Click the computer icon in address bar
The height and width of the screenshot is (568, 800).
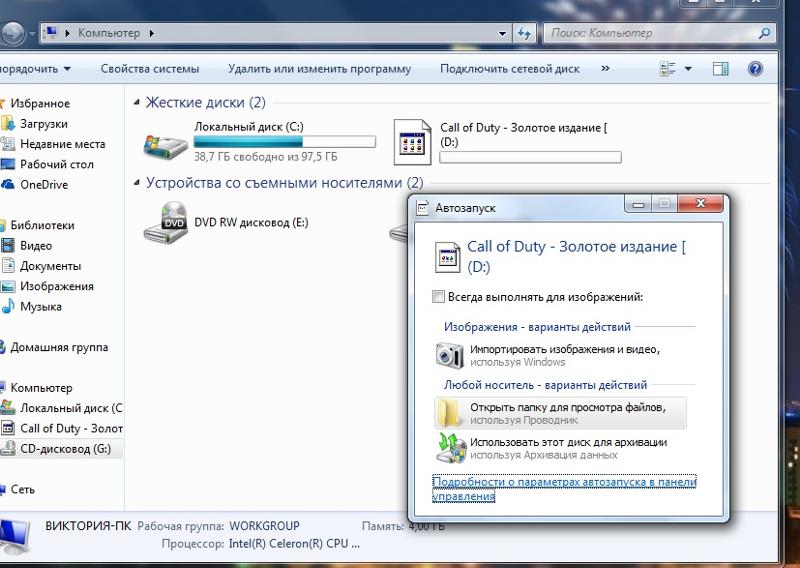point(51,33)
